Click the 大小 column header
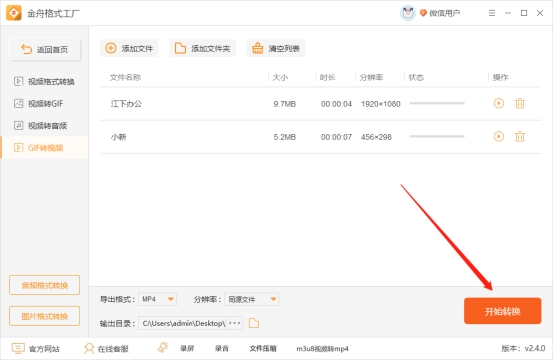Screen dimensions: 554x360 [x=280, y=77]
